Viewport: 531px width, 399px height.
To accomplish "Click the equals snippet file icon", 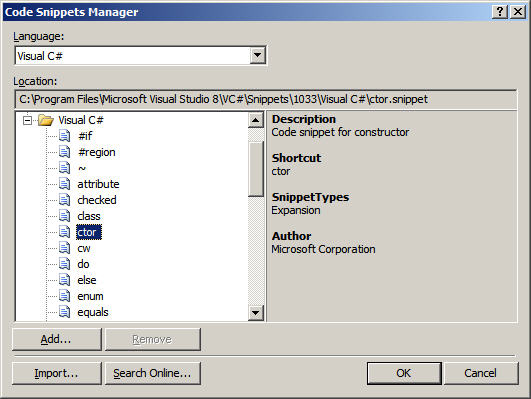I will (65, 312).
